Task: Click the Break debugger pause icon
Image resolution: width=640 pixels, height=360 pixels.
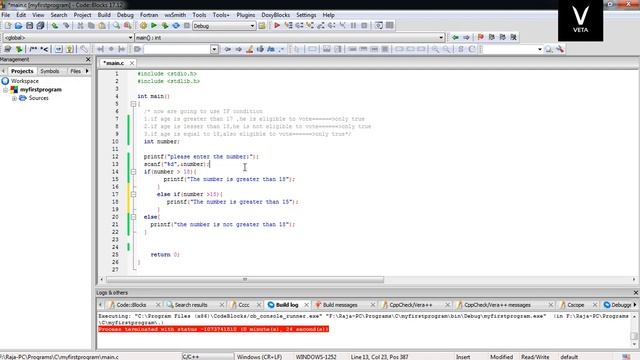Action: (x=353, y=26)
